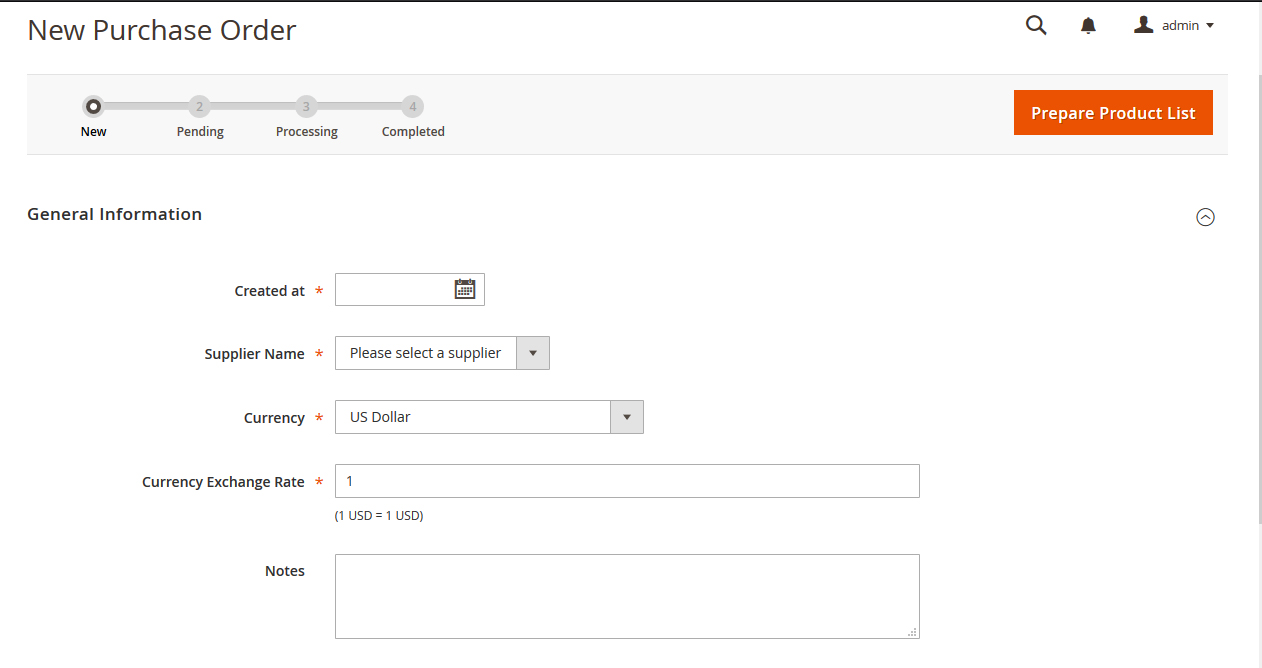Open the Supplier Name dropdown
The height and width of the screenshot is (668, 1262).
pyautogui.click(x=442, y=353)
